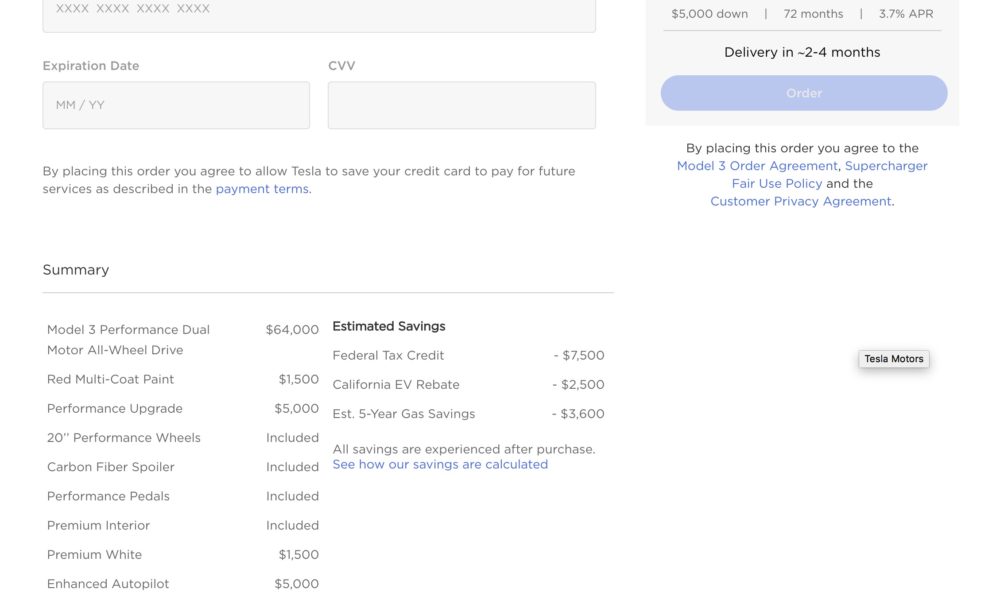Click the 72 months loan term text
The image size is (1000, 600).
813,14
